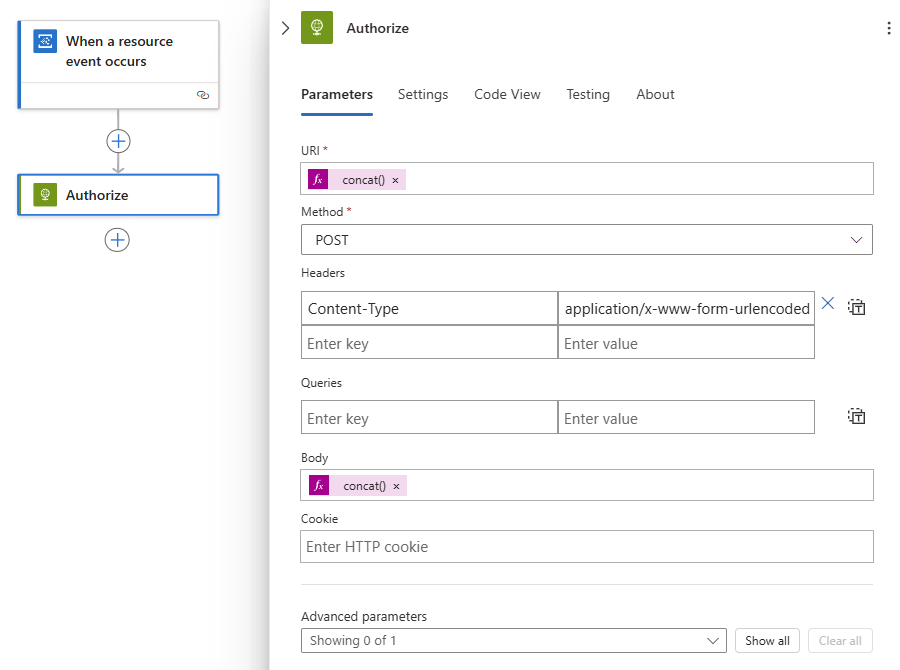Select the When a resource event occurs trigger
Screen dimensions: 900x670
pos(118,64)
